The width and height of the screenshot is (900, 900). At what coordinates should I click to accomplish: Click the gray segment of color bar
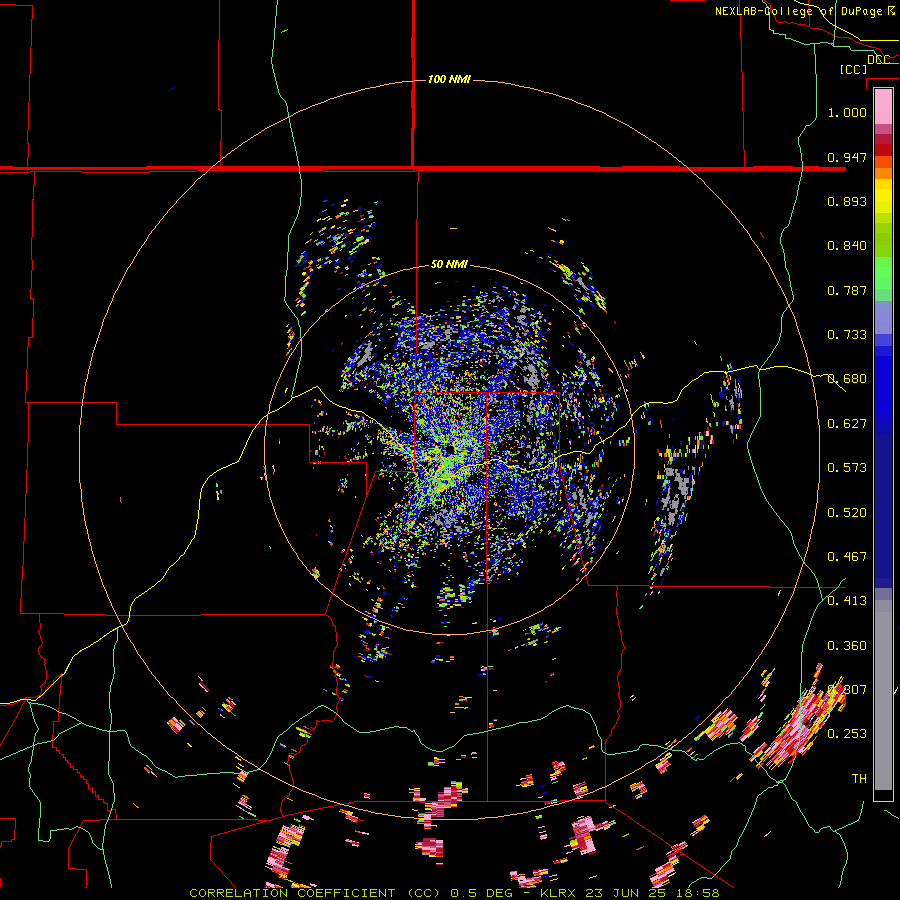883,695
